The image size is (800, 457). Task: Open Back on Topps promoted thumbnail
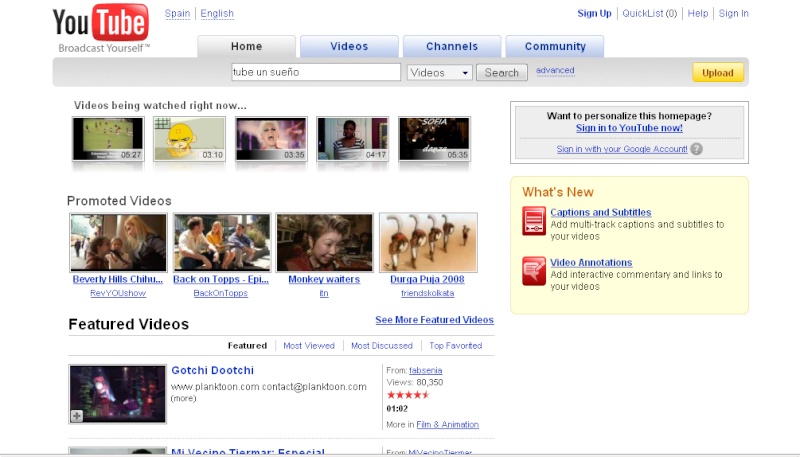tap(221, 242)
